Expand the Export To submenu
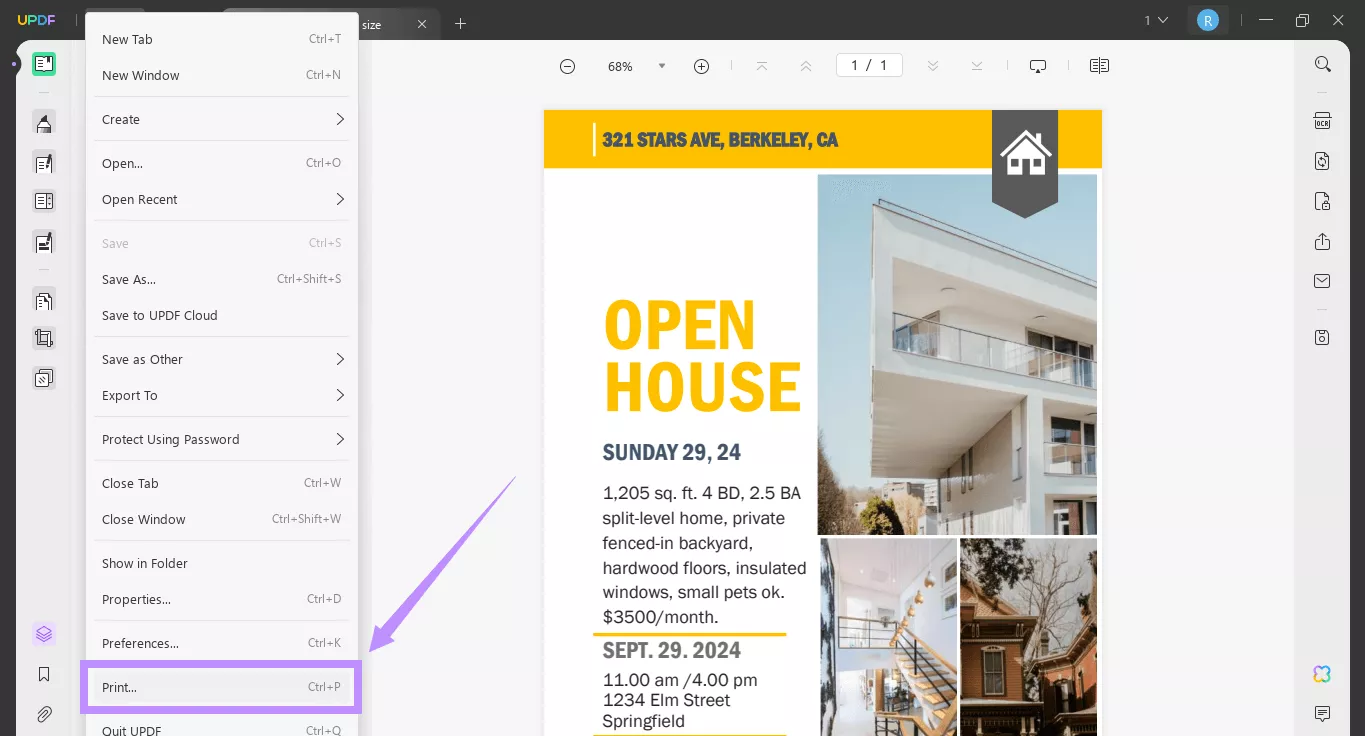The width and height of the screenshot is (1365, 736). (x=222, y=395)
